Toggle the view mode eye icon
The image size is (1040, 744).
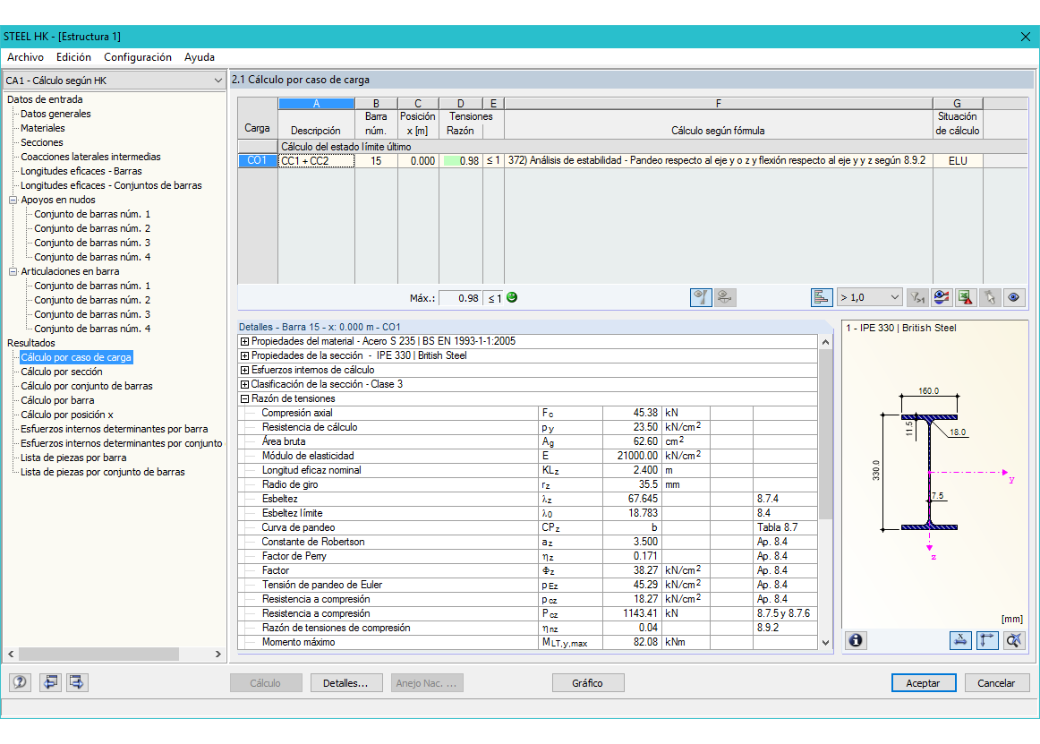coord(1014,298)
